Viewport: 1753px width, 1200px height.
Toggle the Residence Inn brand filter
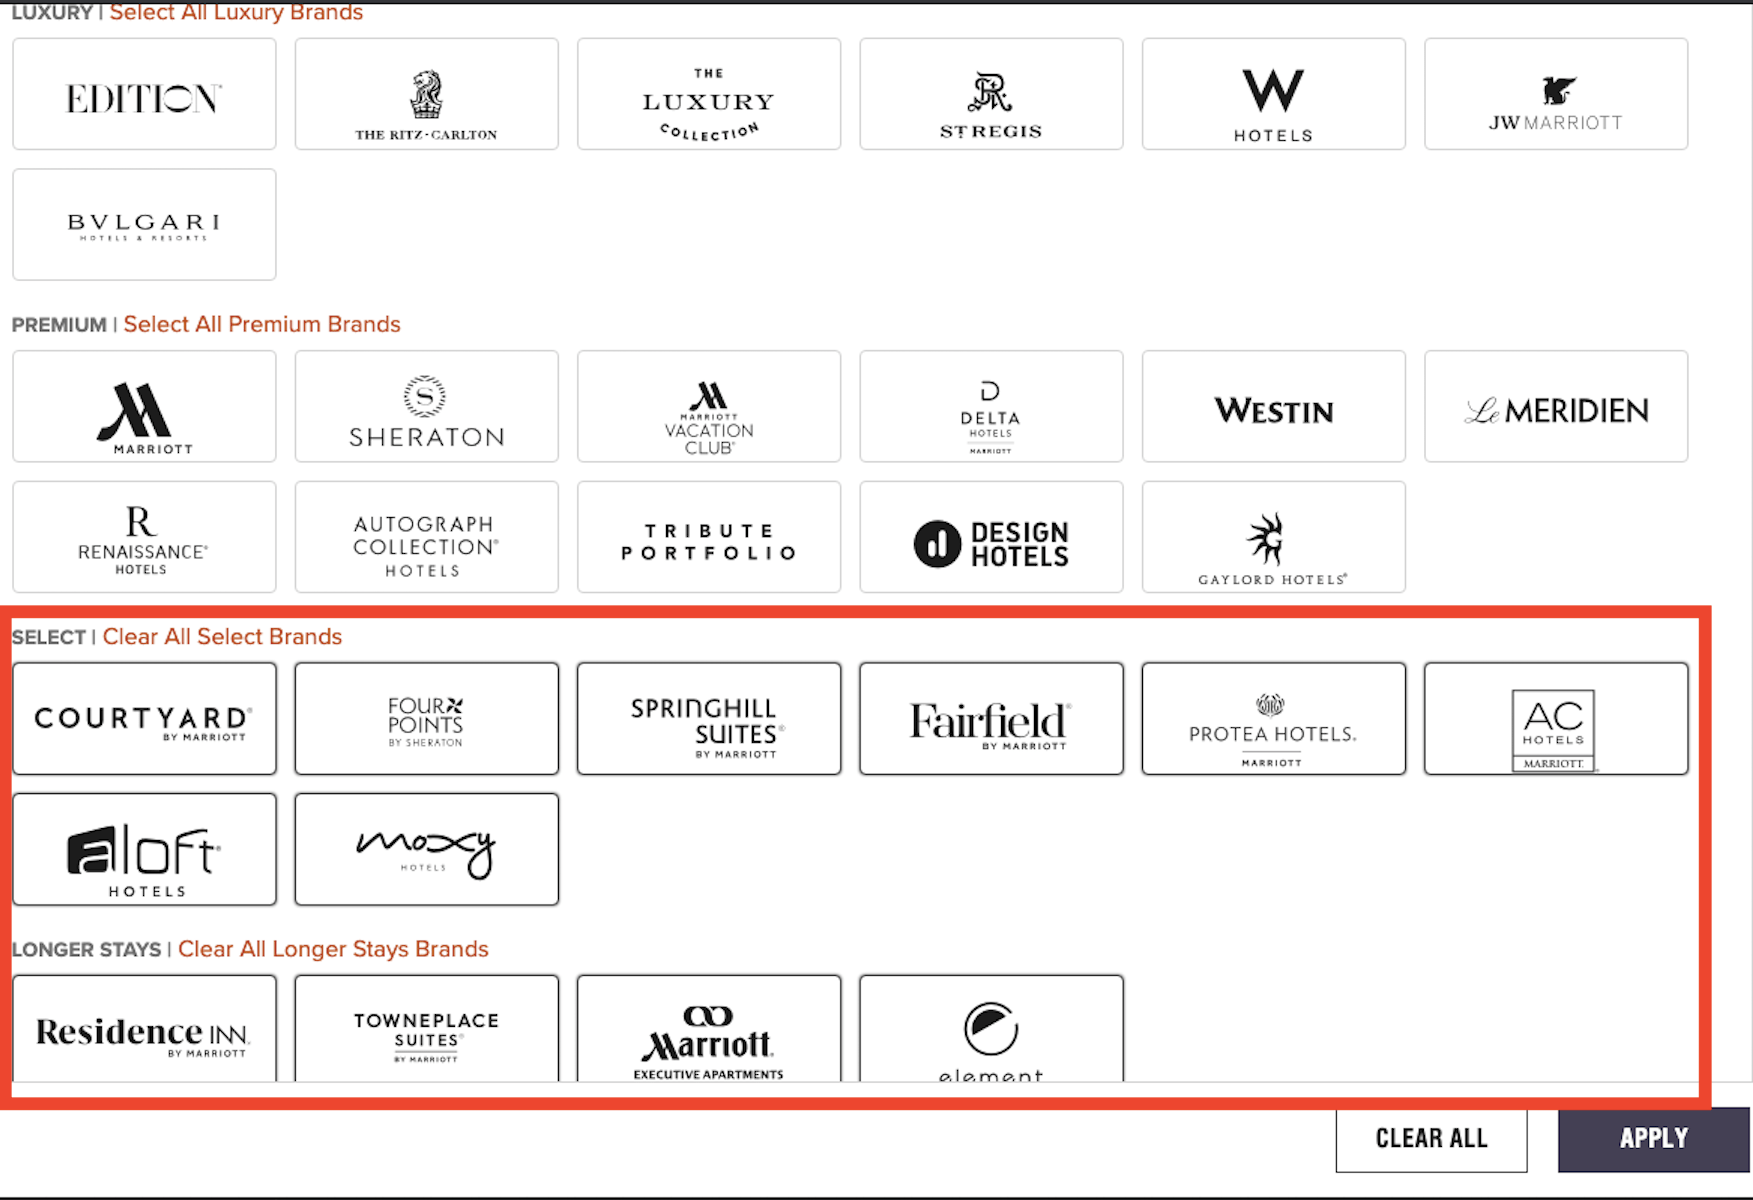click(x=144, y=1028)
